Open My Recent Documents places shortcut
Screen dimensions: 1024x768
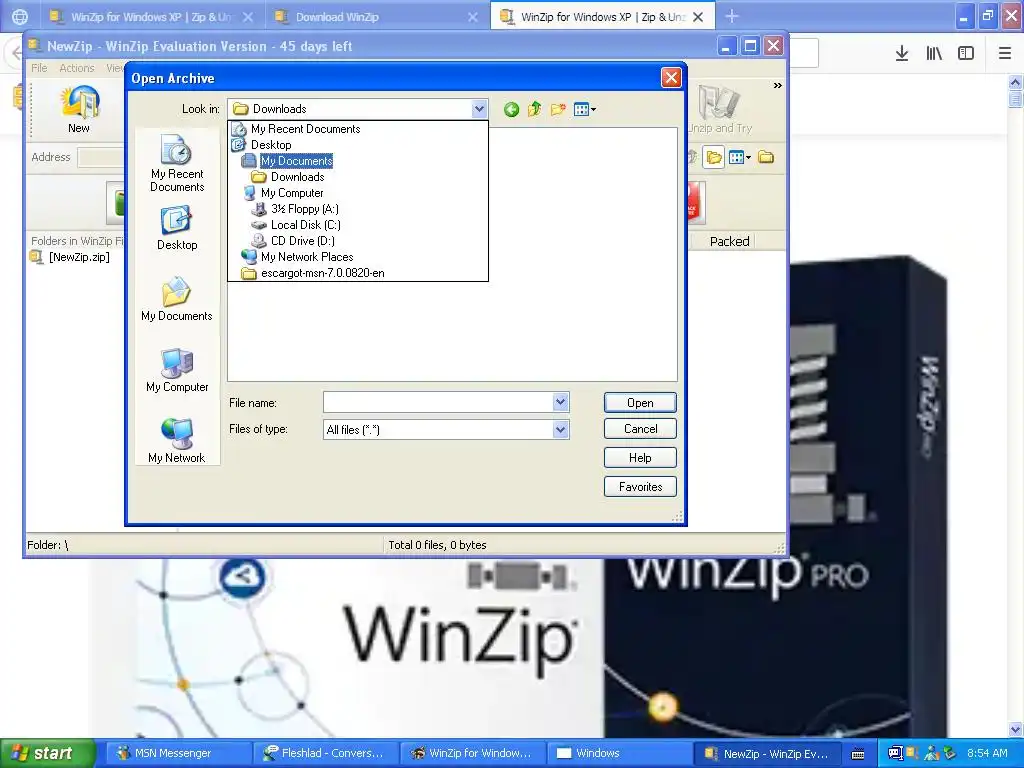tap(177, 163)
